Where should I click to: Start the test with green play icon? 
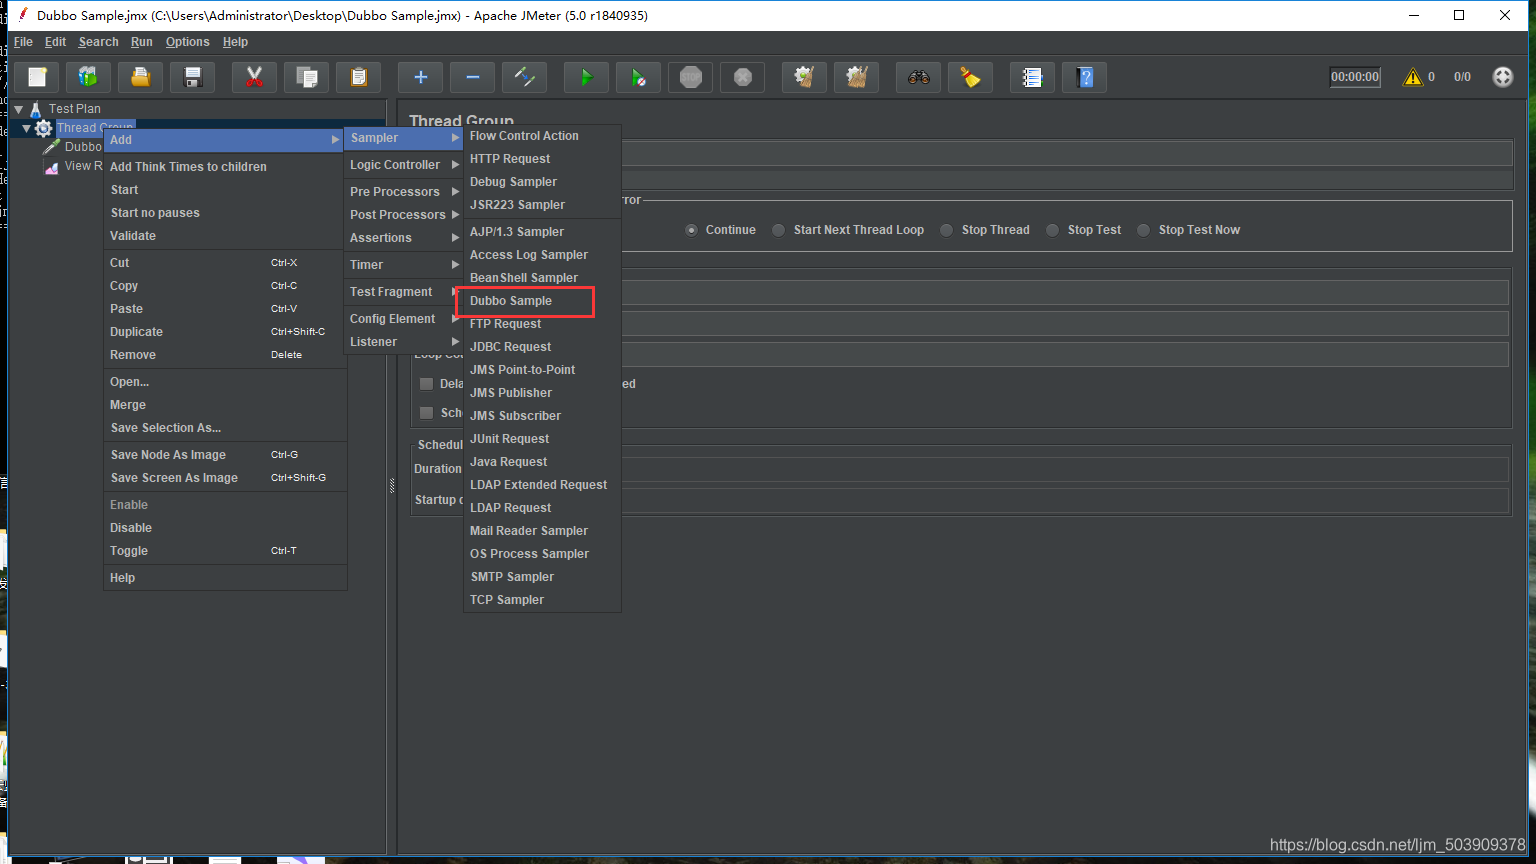coord(587,77)
